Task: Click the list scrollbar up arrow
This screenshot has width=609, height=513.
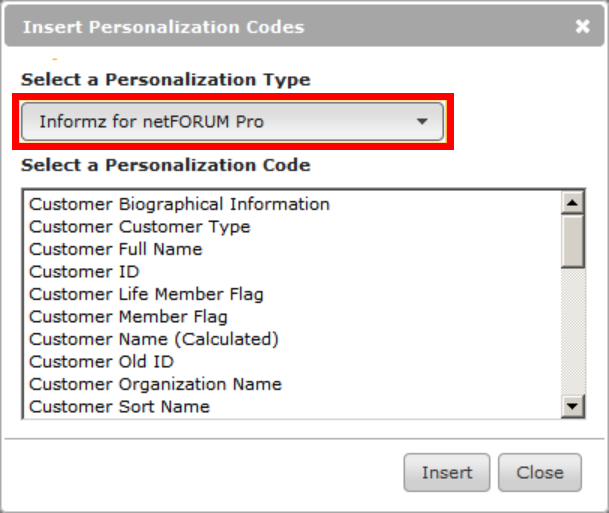Action: pos(572,202)
